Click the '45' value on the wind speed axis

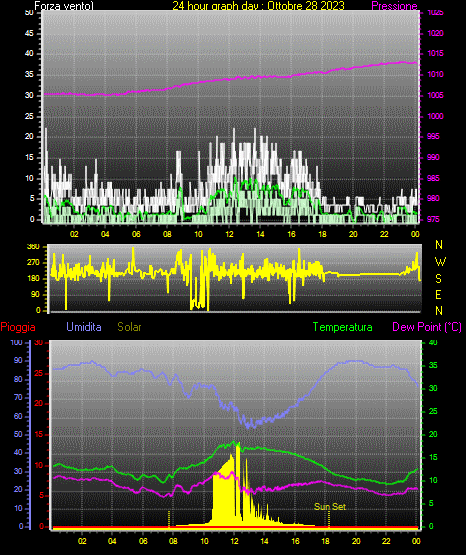(29, 33)
